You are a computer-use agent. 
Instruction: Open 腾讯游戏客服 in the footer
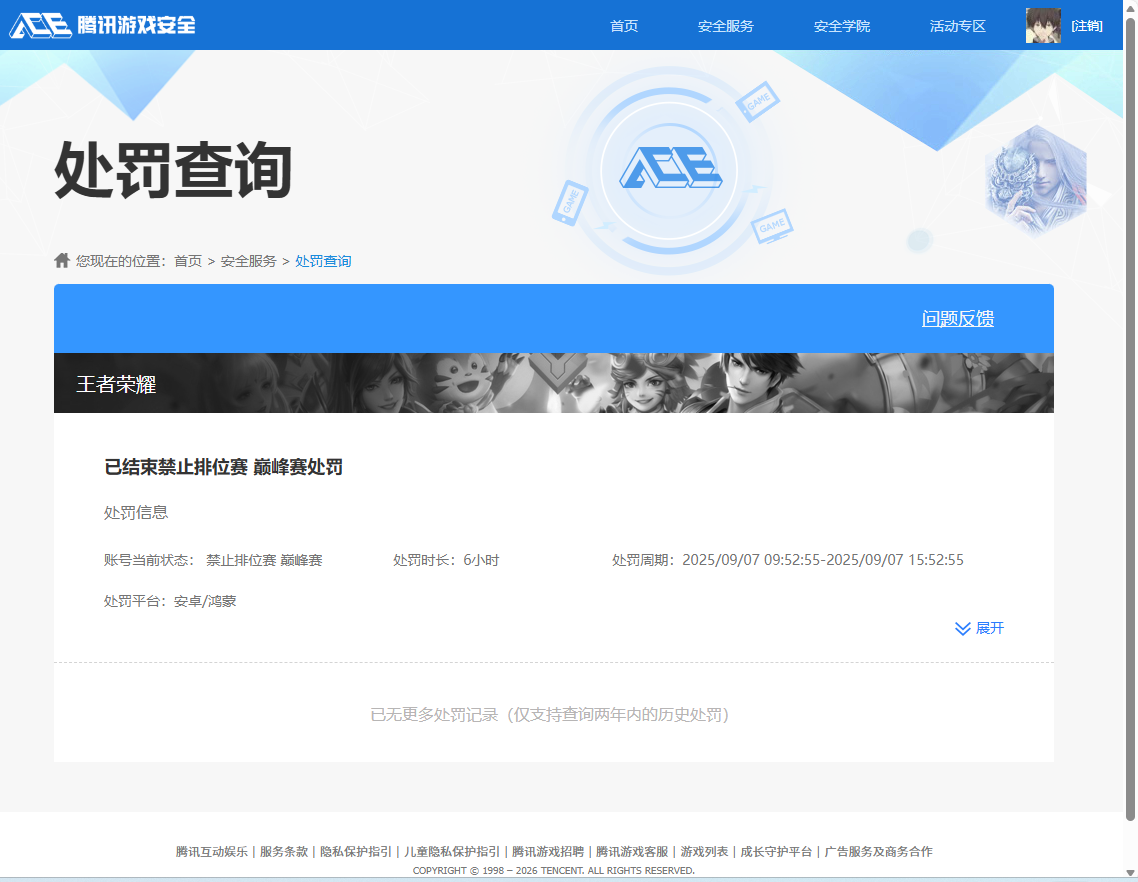tap(631, 851)
